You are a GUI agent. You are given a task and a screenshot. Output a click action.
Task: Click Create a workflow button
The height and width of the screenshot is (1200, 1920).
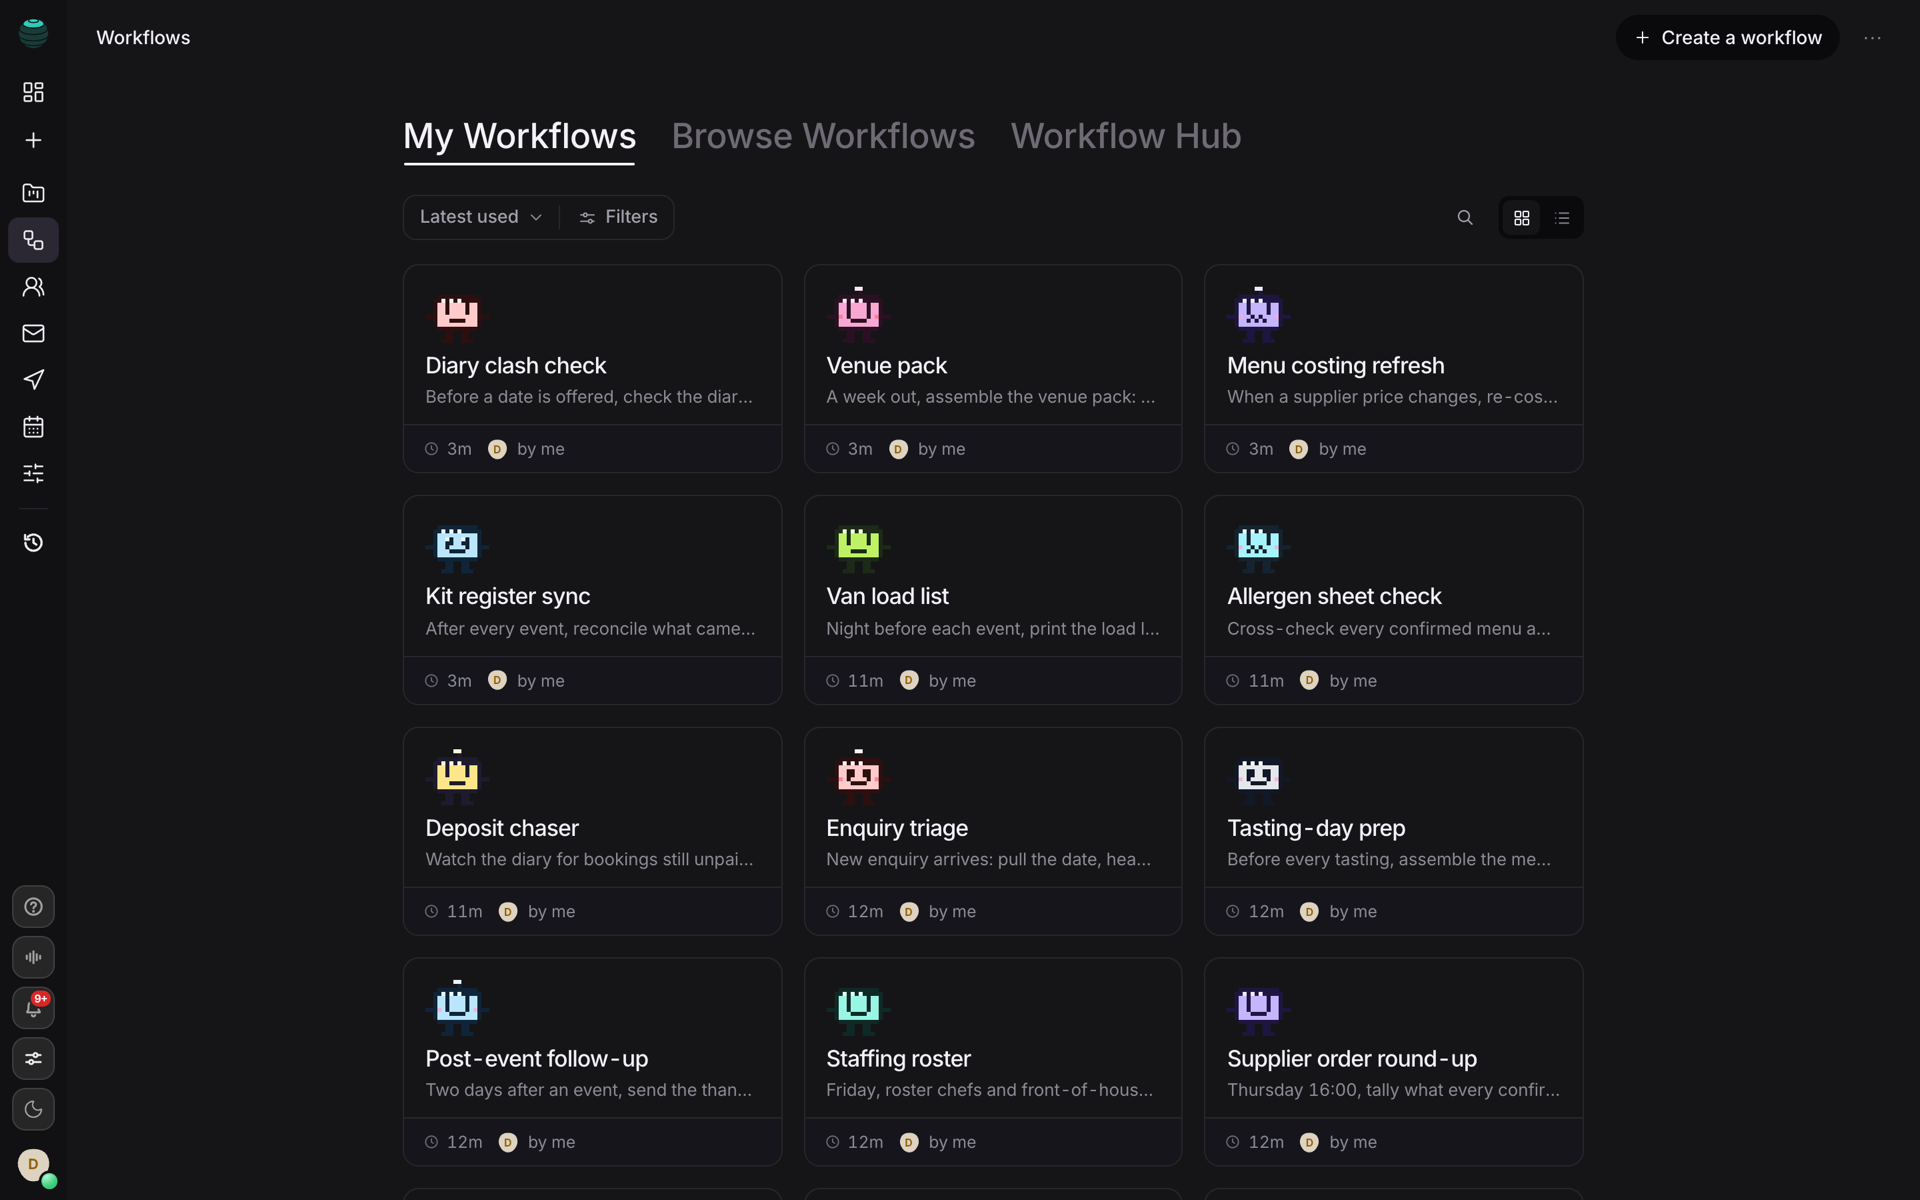1728,38
